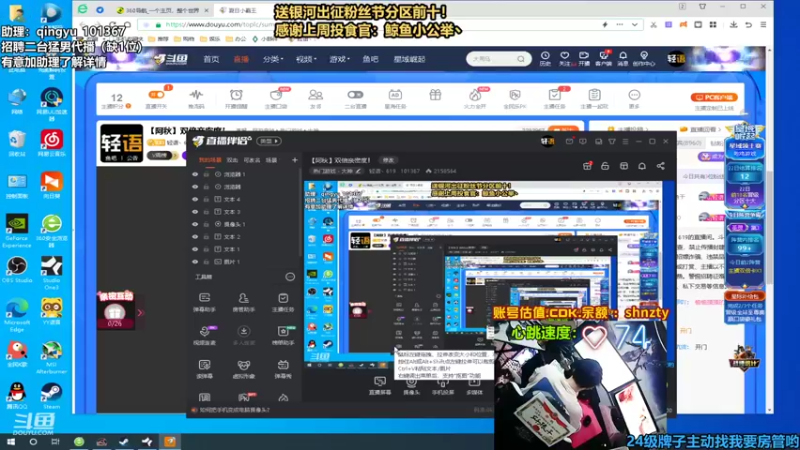Click the gift box icon in 直播伴侣 header

(x=587, y=166)
